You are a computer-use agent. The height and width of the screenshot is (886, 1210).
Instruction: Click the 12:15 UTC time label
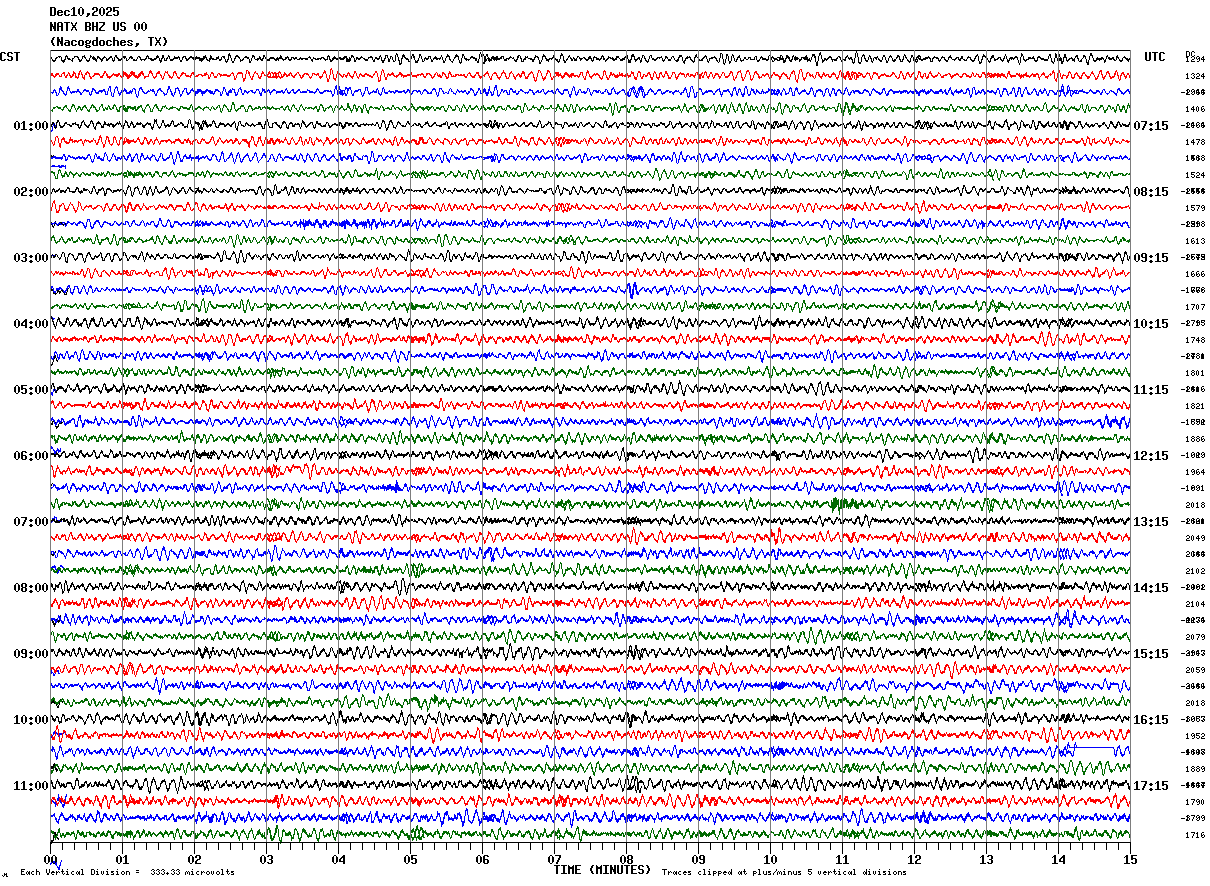click(x=1151, y=456)
